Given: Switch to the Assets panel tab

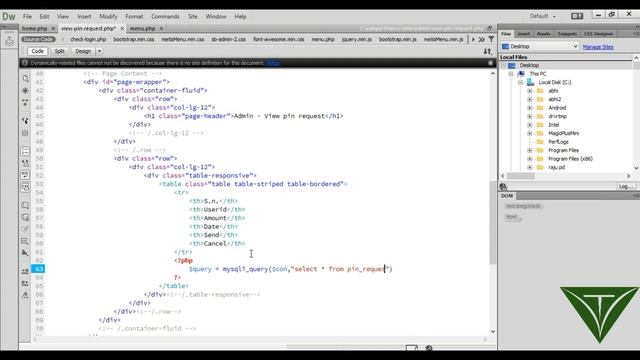Looking at the screenshot, I should tap(544, 34).
